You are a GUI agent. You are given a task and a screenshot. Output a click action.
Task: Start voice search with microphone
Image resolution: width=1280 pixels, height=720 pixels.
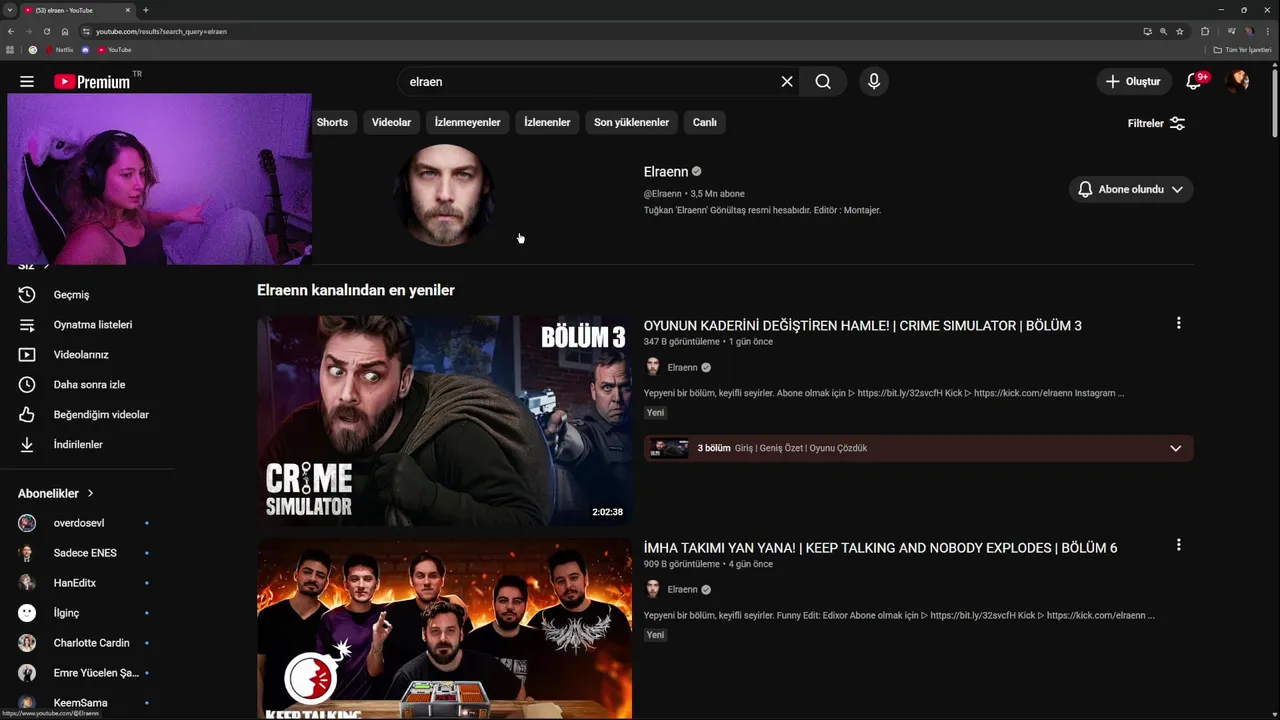pyautogui.click(x=874, y=82)
